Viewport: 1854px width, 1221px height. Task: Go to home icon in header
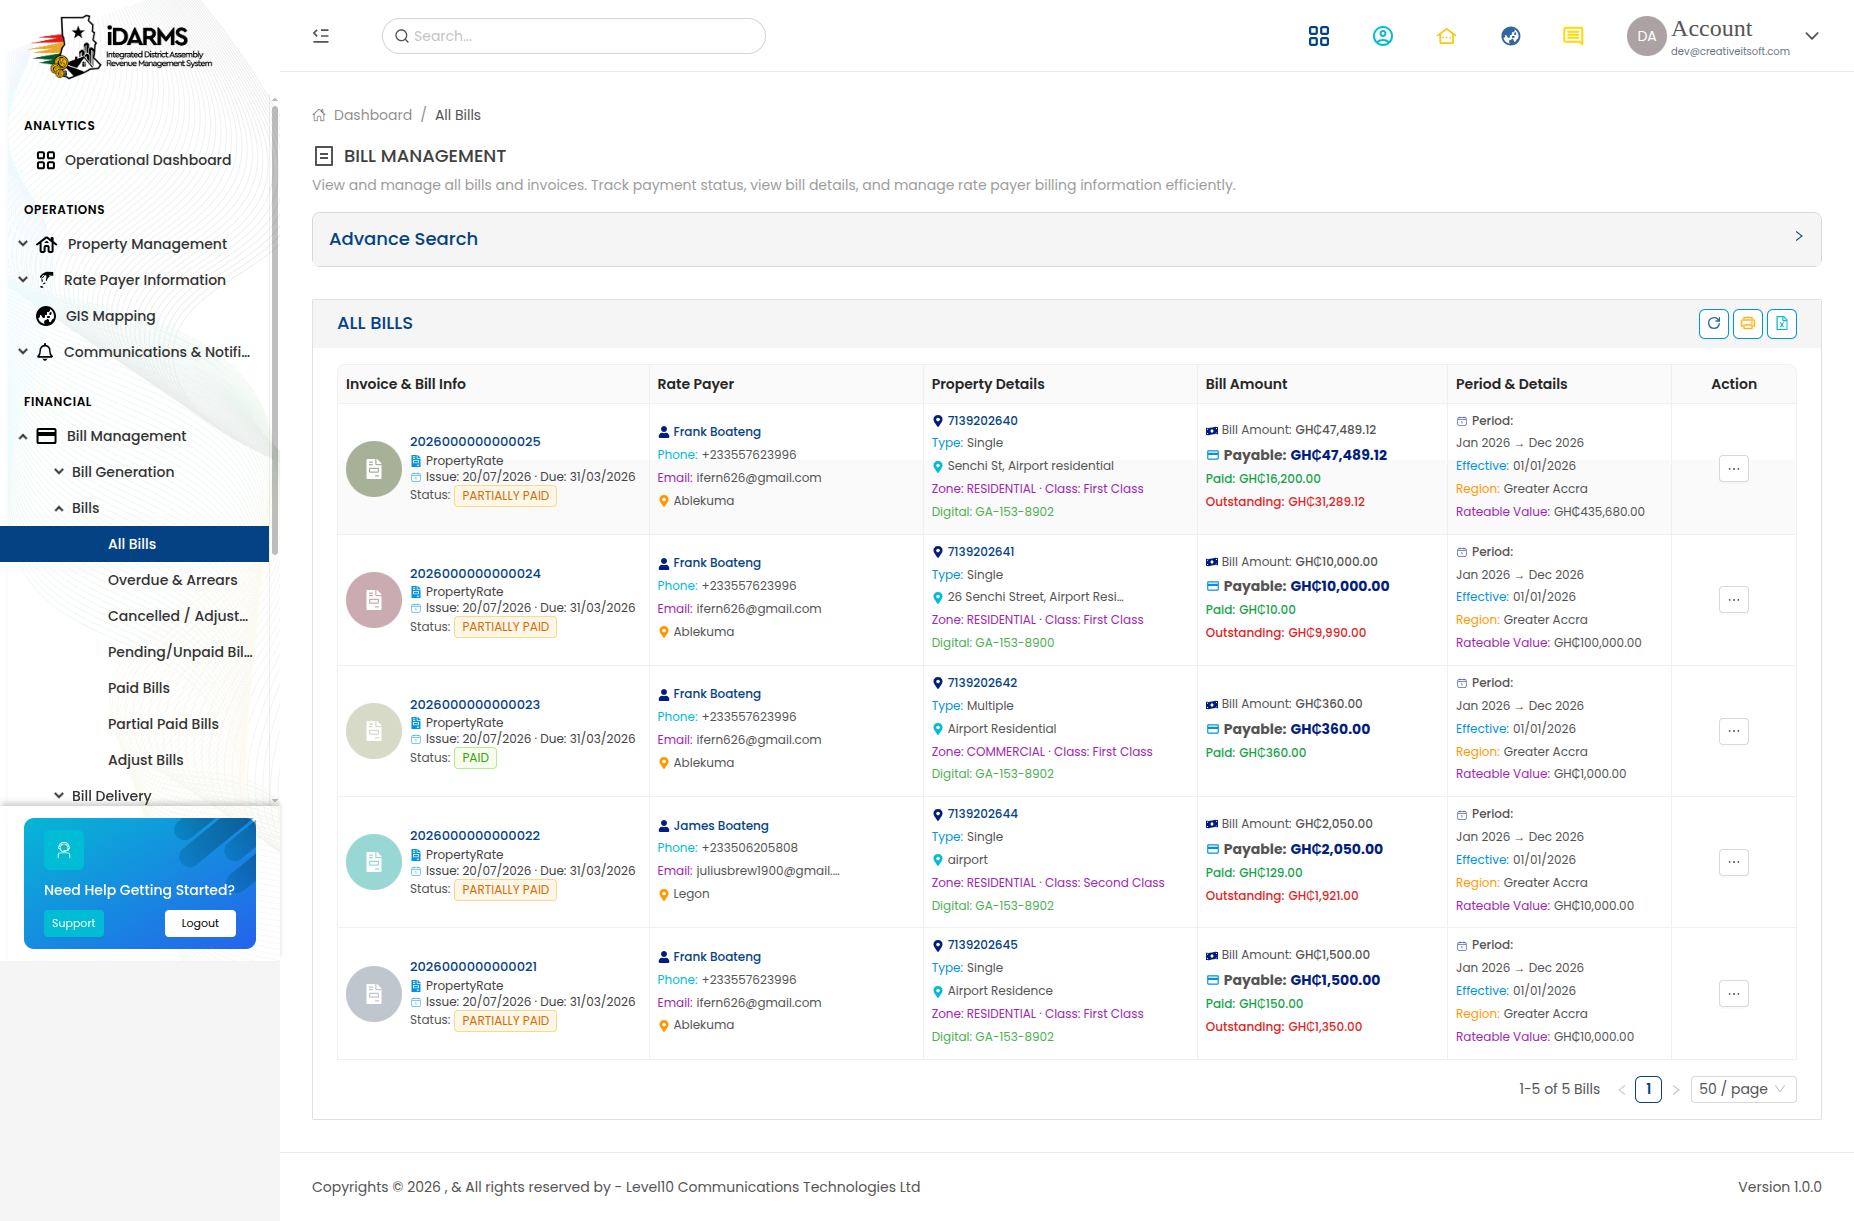(x=1447, y=36)
